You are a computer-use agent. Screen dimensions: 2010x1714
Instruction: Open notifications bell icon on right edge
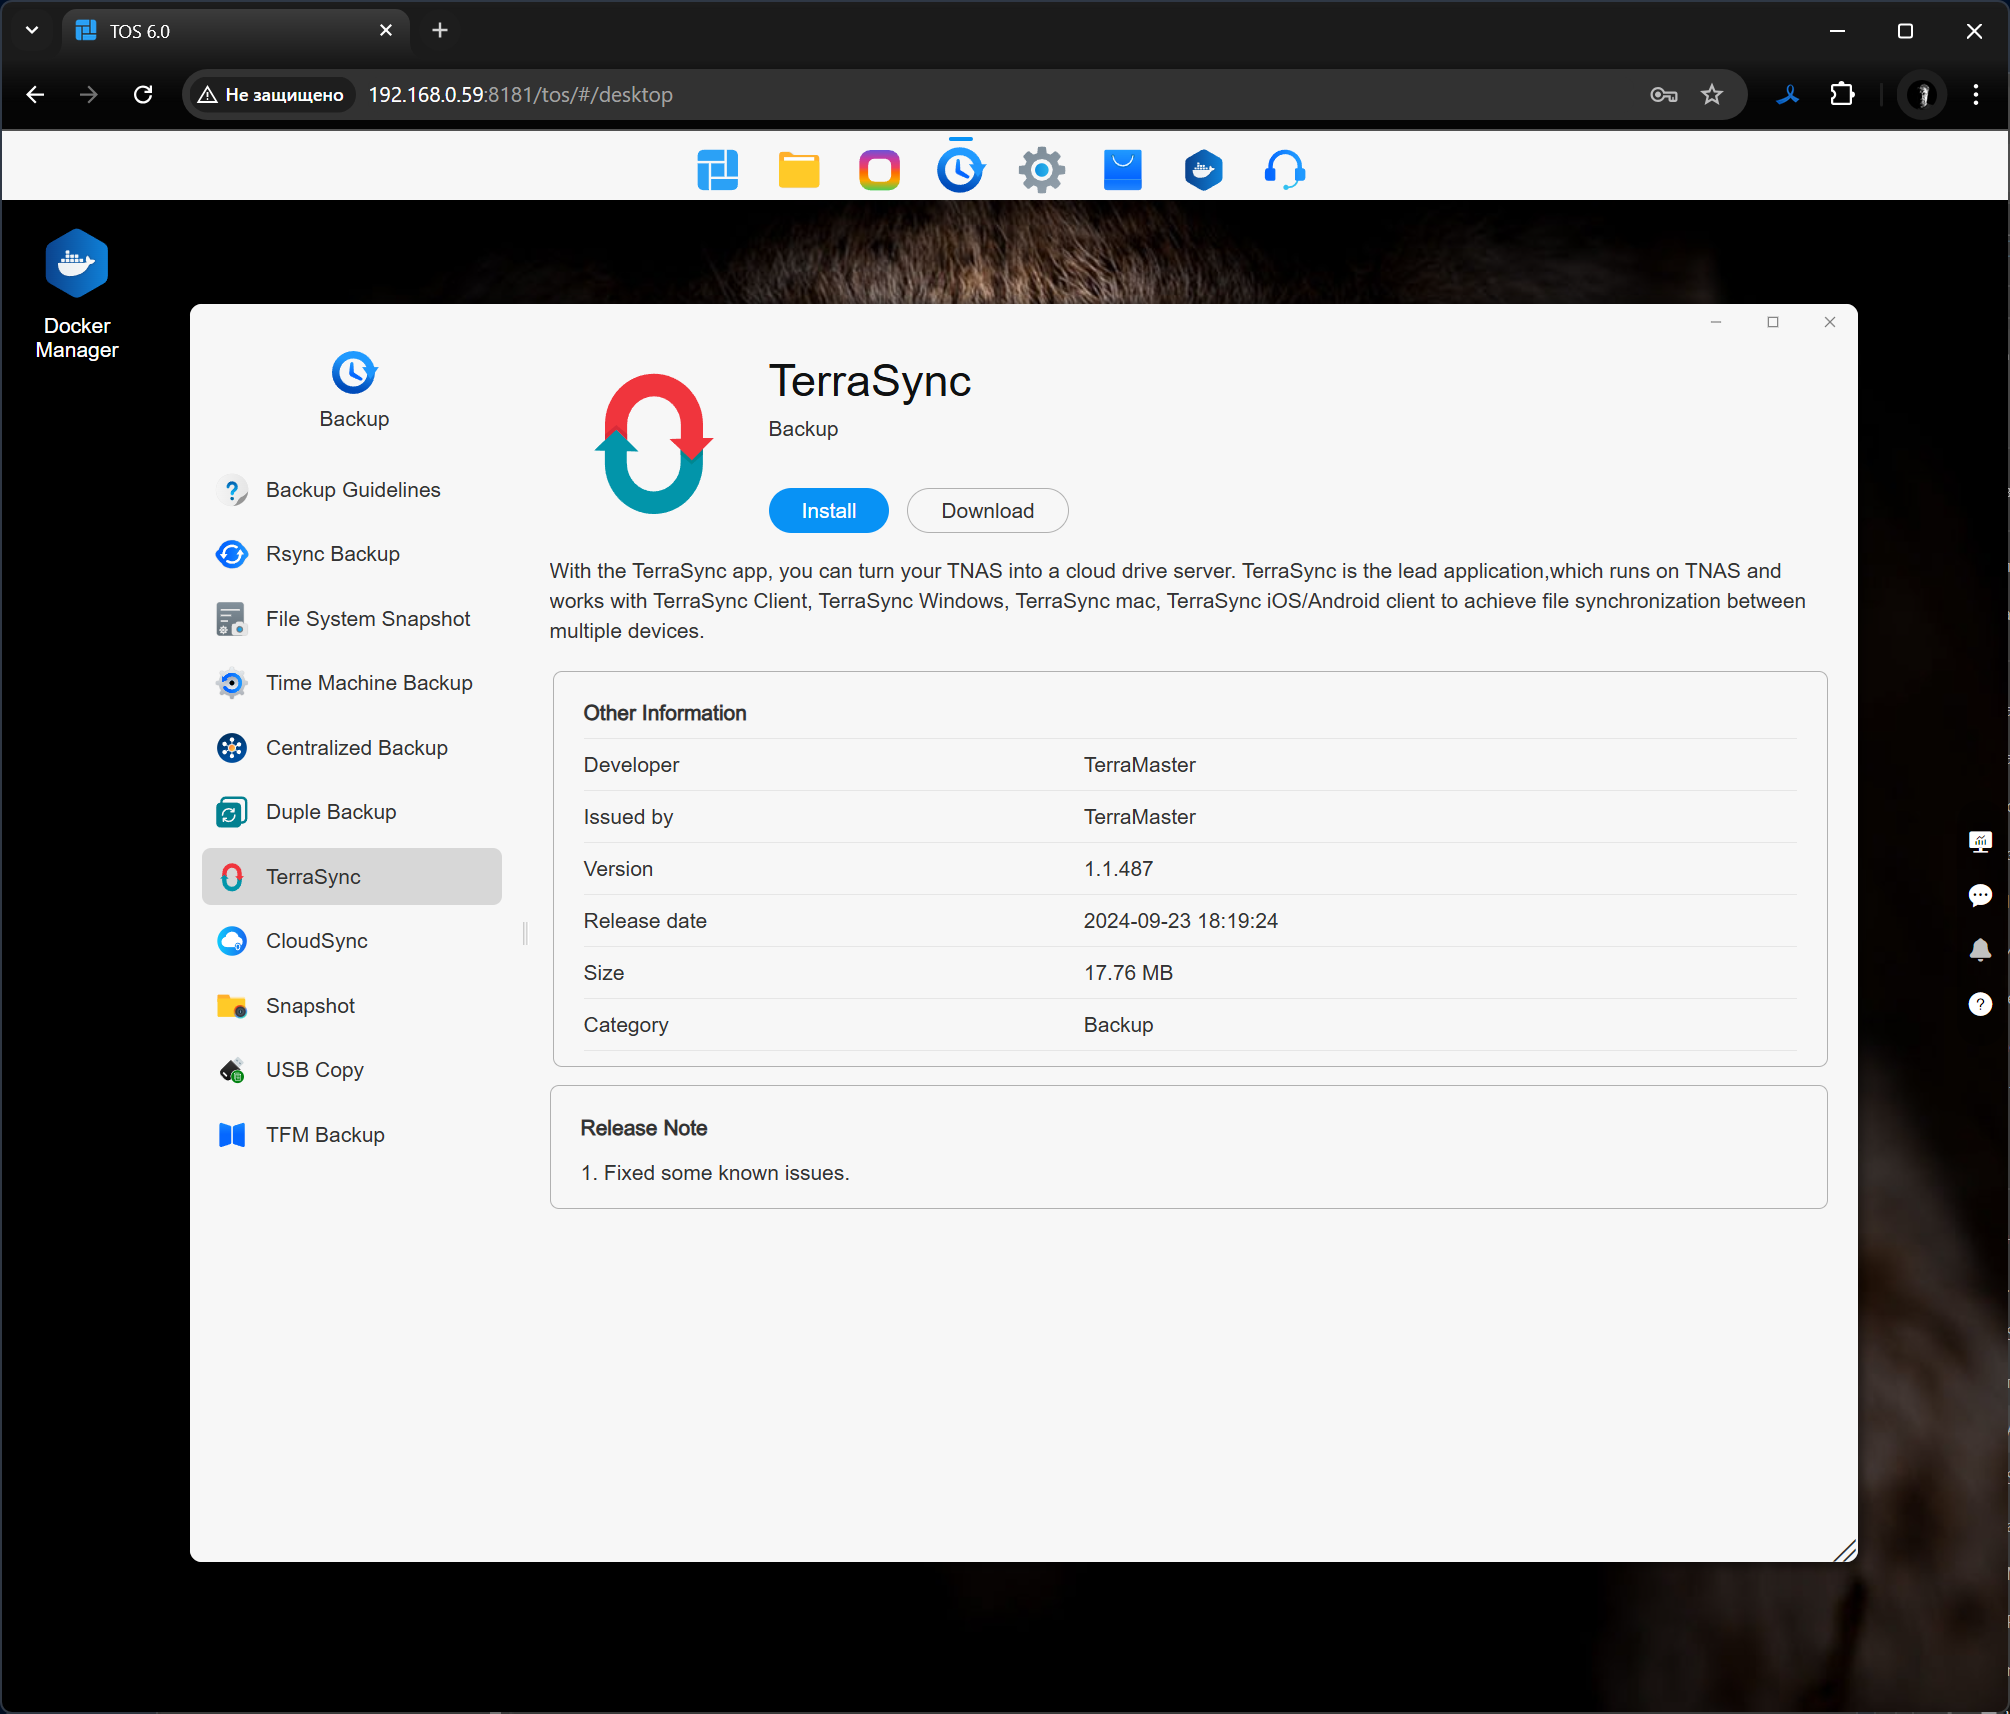tap(1980, 950)
